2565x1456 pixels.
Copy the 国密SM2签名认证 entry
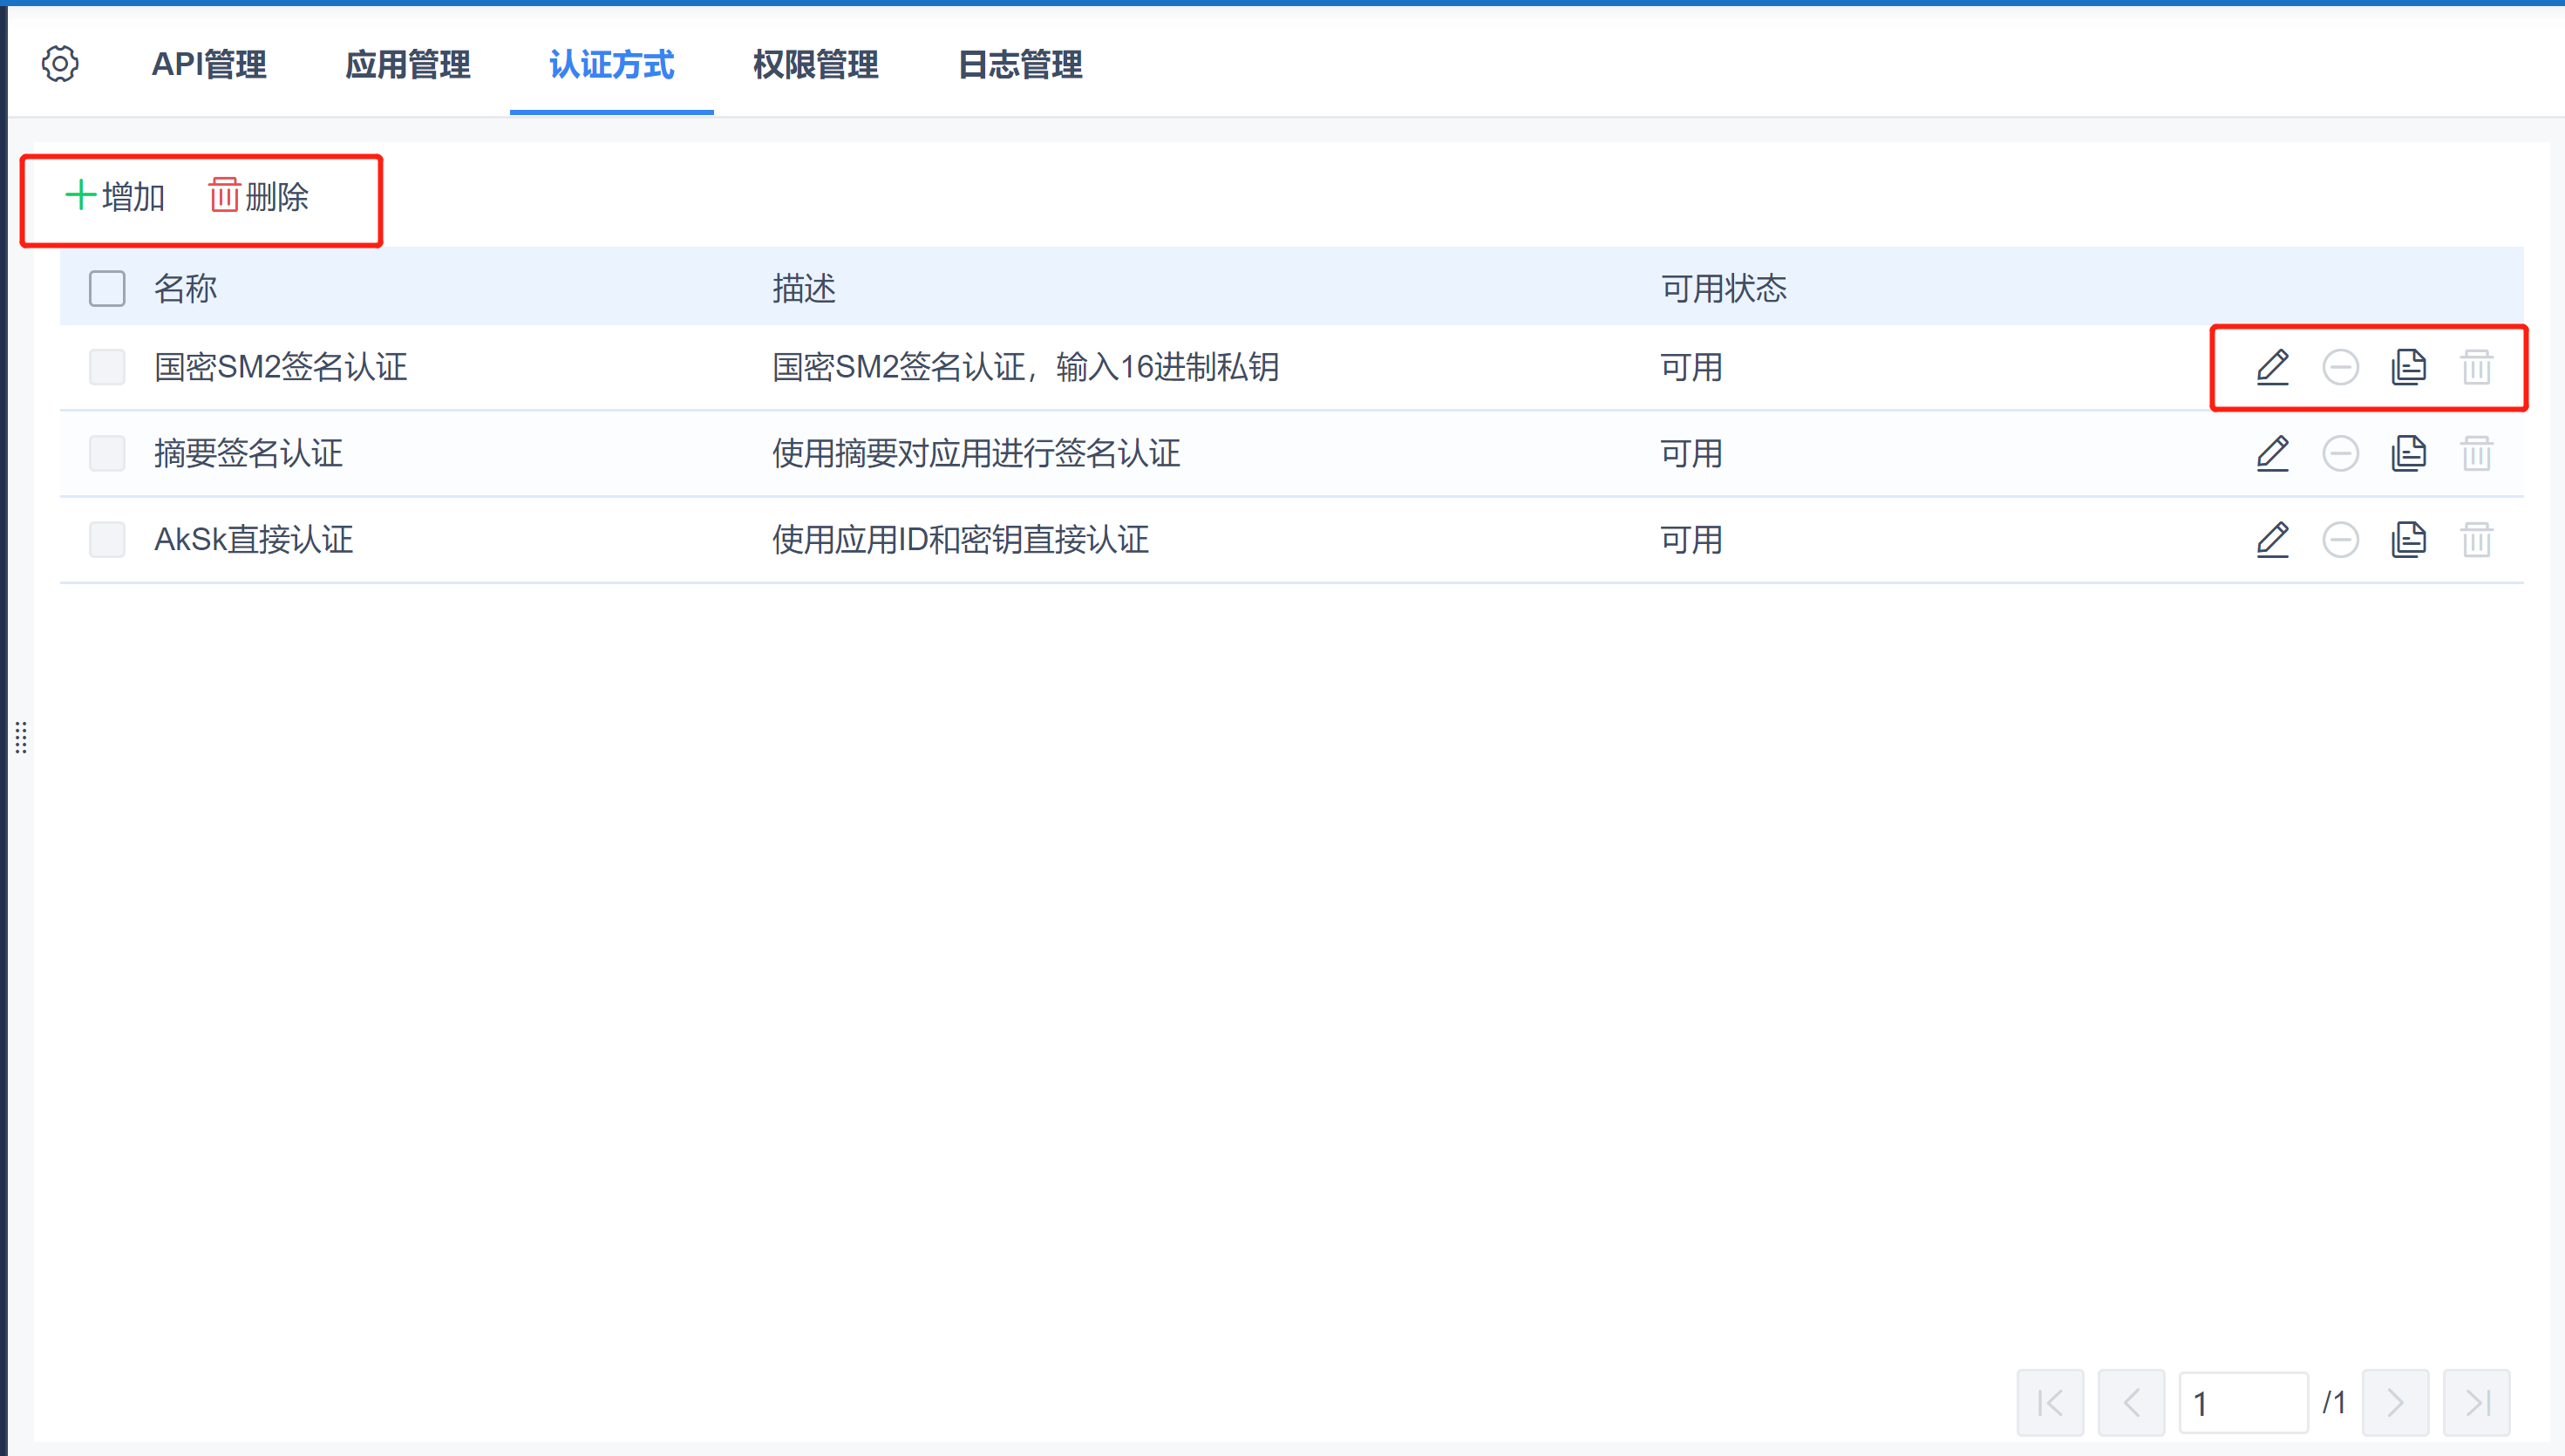point(2408,367)
